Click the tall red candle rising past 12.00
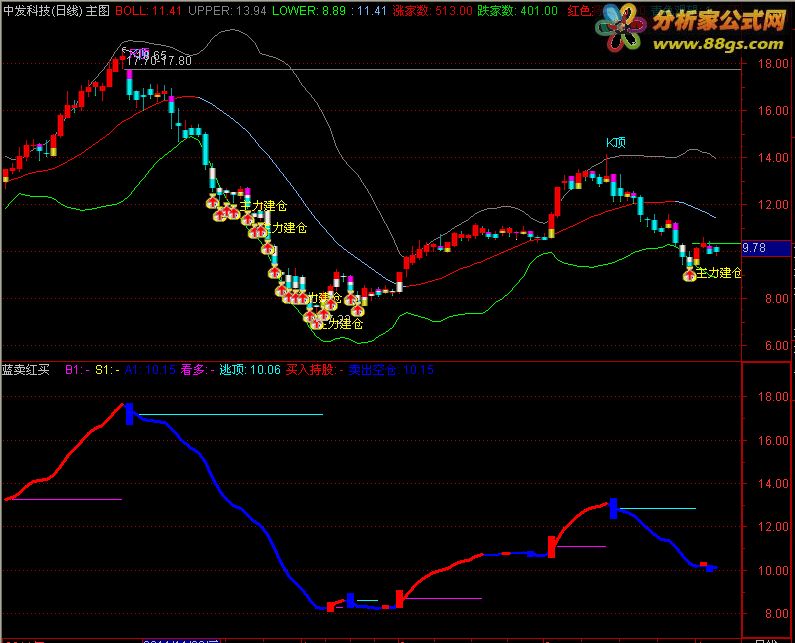This screenshot has width=795, height=643. (x=558, y=201)
